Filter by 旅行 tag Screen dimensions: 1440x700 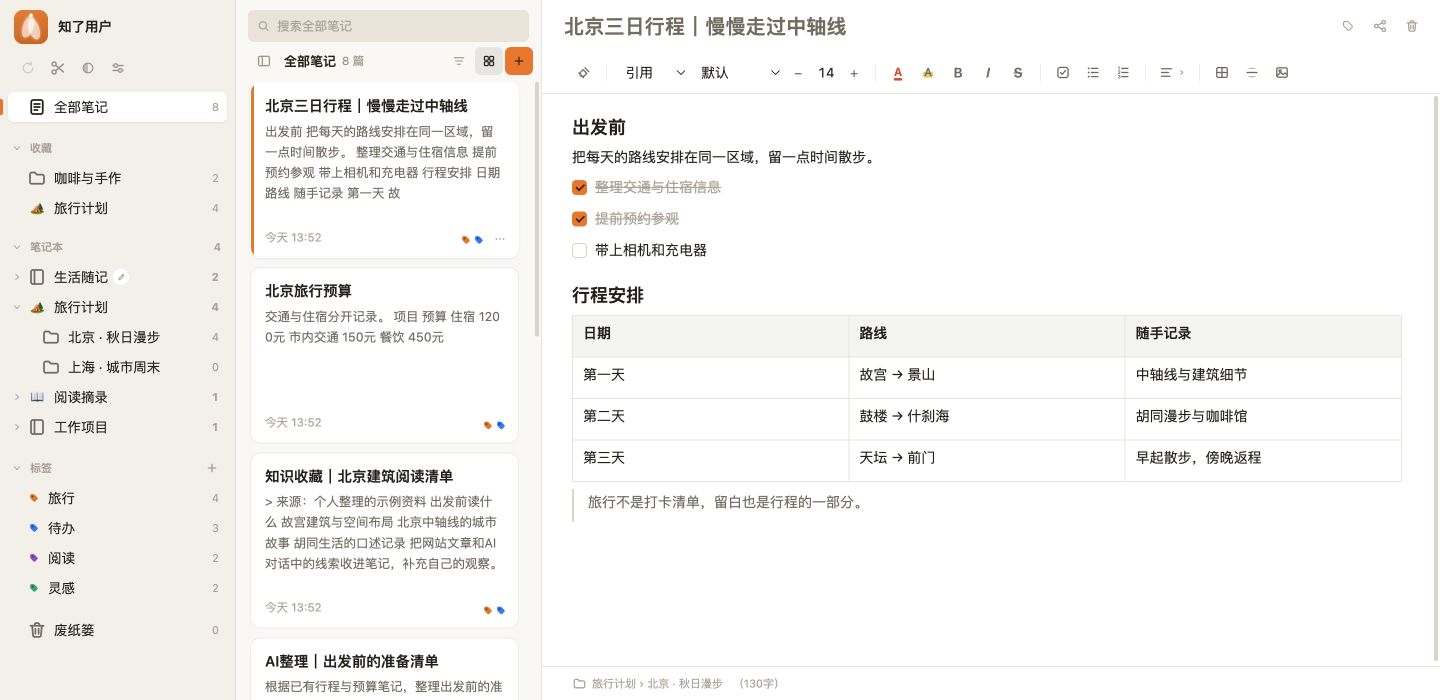(x=117, y=498)
